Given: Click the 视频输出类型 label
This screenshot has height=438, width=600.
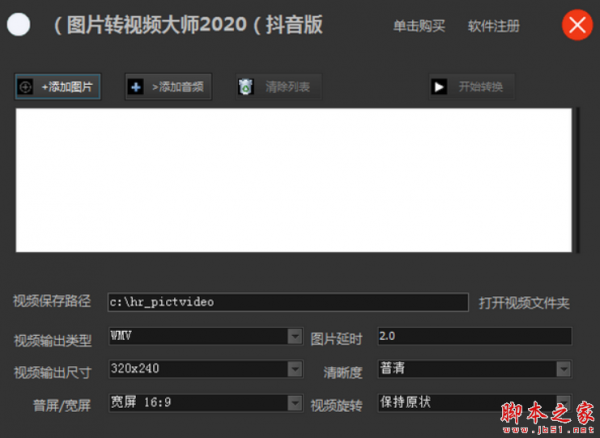Looking at the screenshot, I should click(53, 340).
